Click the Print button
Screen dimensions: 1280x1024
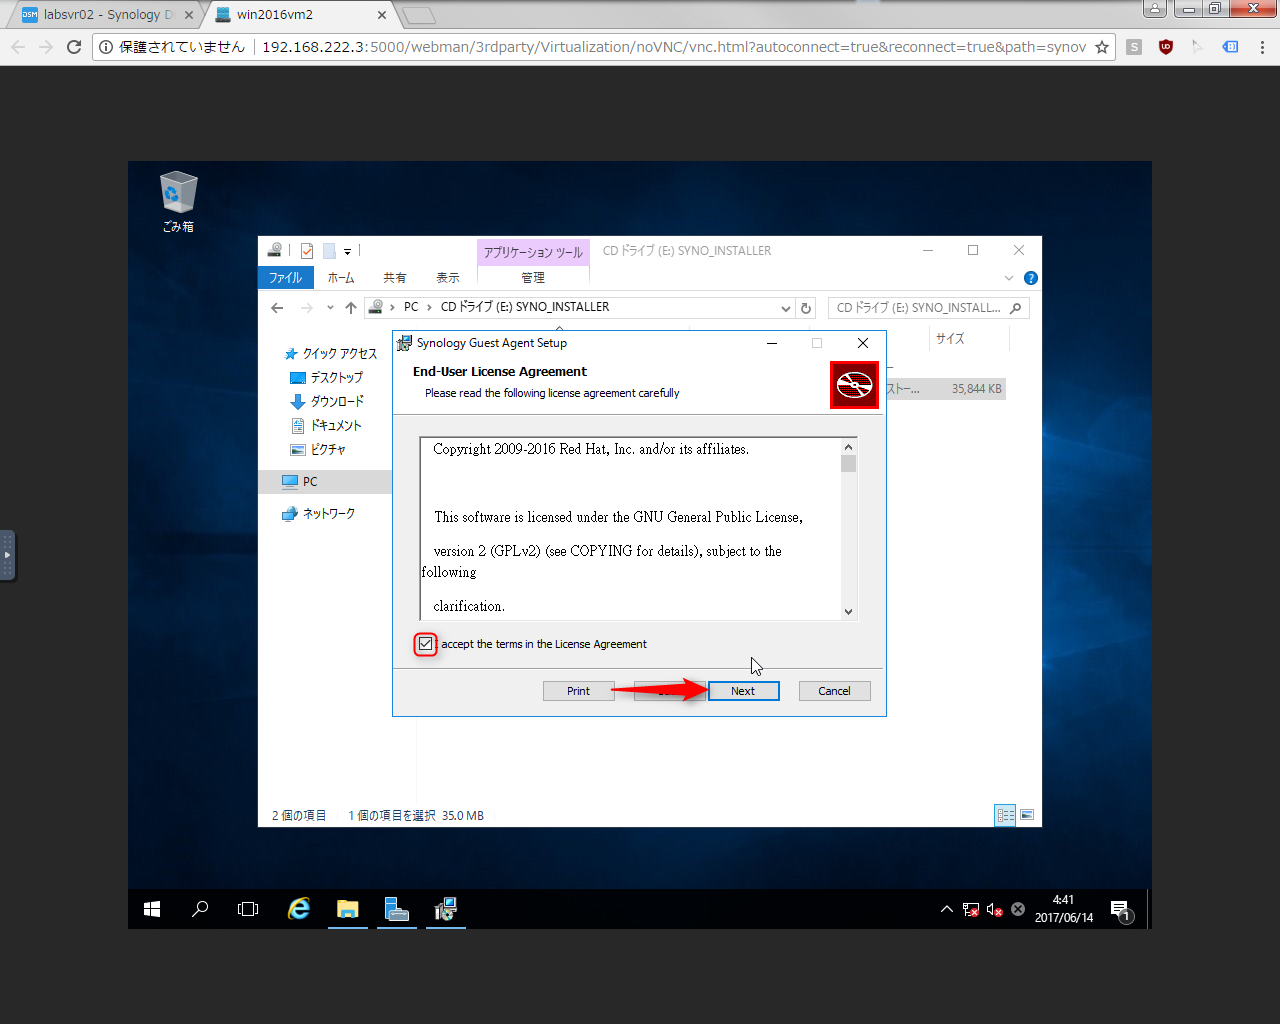click(x=578, y=691)
